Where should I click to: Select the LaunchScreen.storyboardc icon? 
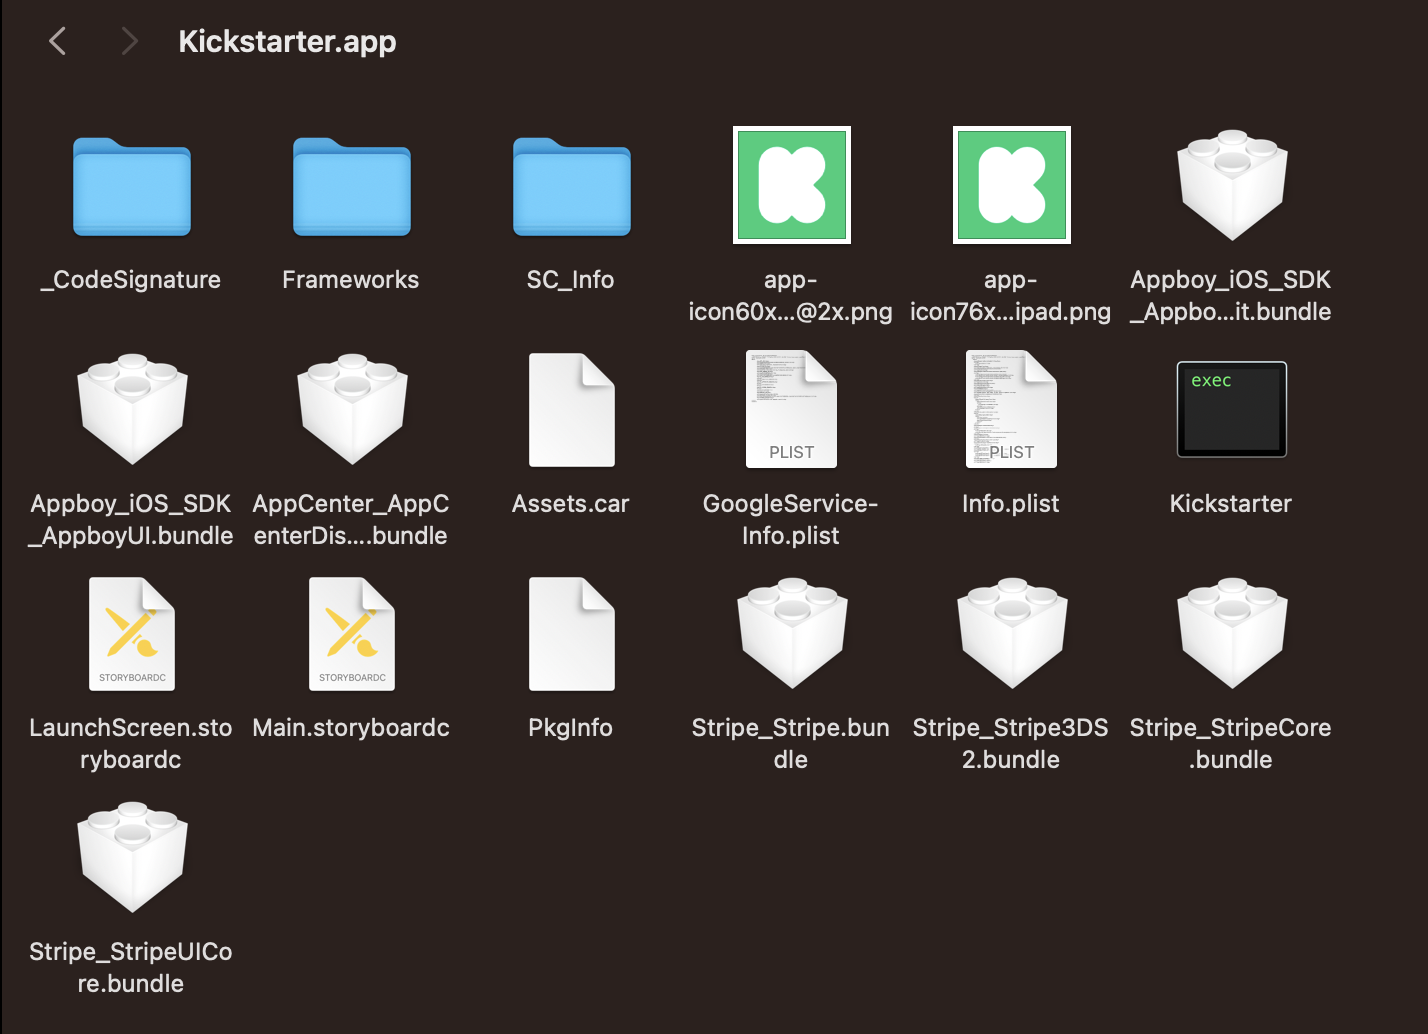tap(132, 634)
